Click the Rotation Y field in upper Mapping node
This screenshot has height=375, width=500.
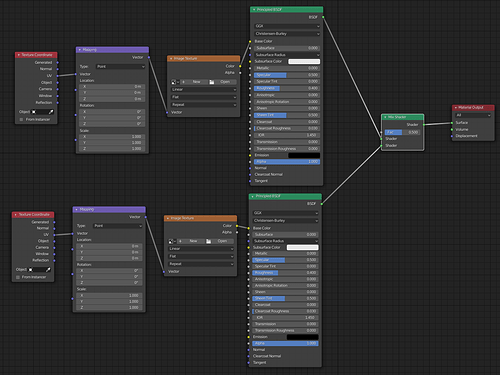pos(112,118)
